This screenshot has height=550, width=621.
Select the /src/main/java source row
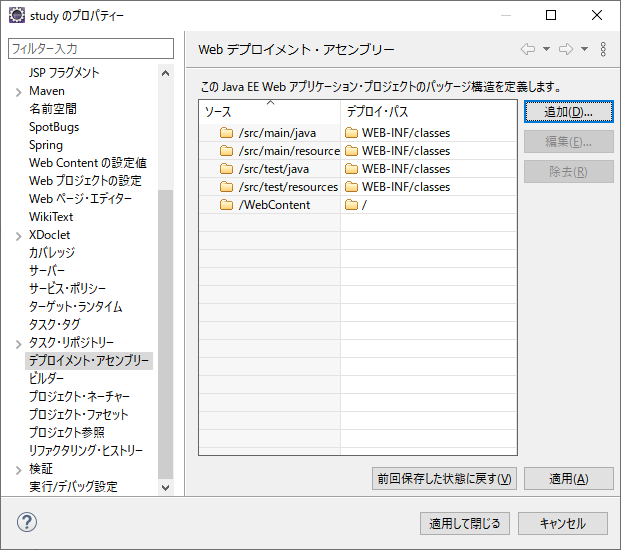click(x=270, y=133)
